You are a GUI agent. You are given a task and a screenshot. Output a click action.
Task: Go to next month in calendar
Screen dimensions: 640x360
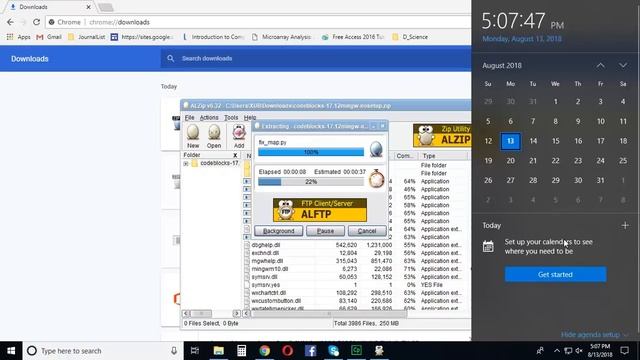[x=623, y=65]
